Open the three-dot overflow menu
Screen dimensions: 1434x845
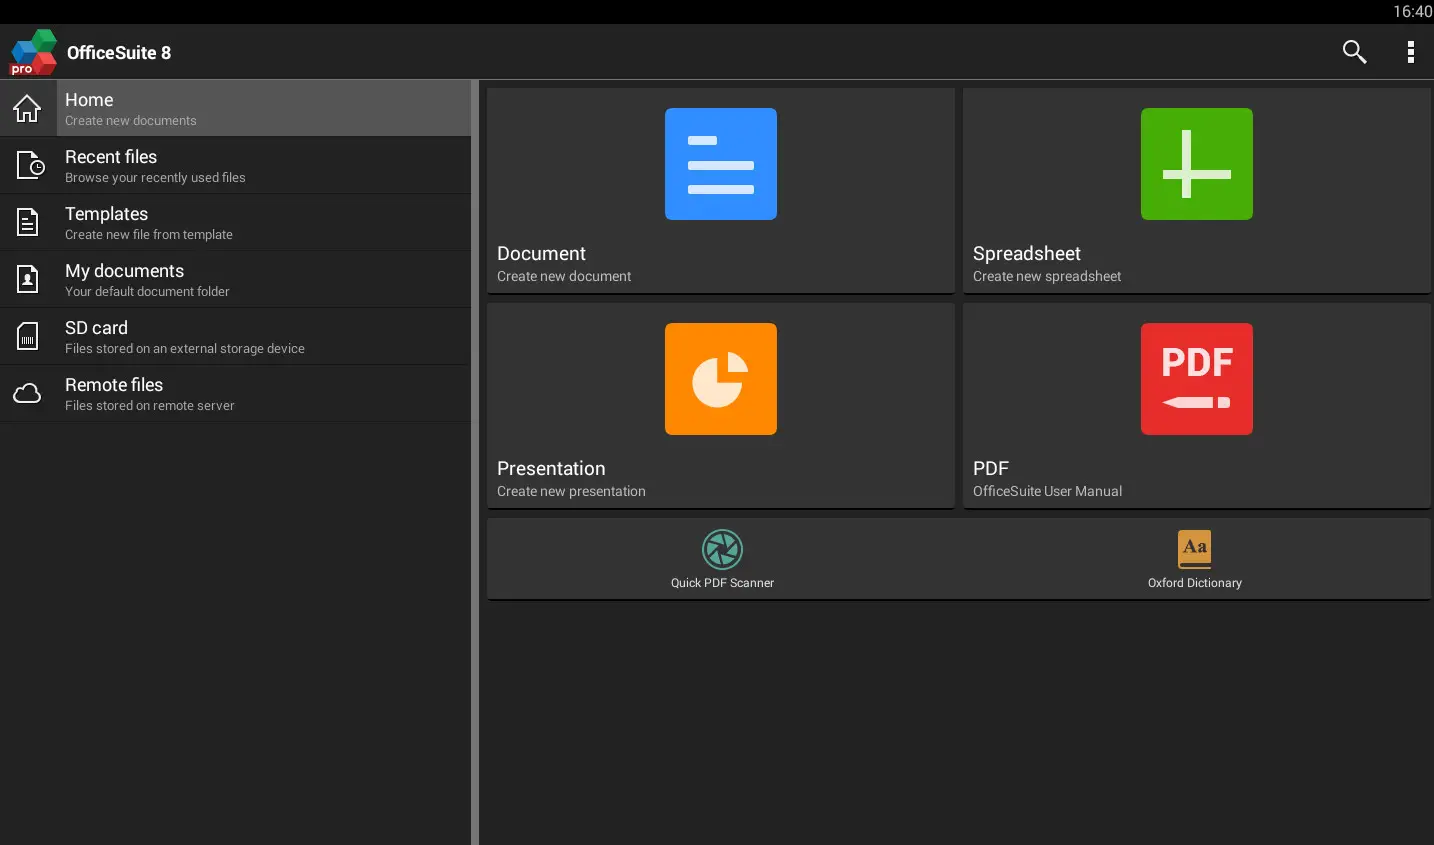point(1410,52)
